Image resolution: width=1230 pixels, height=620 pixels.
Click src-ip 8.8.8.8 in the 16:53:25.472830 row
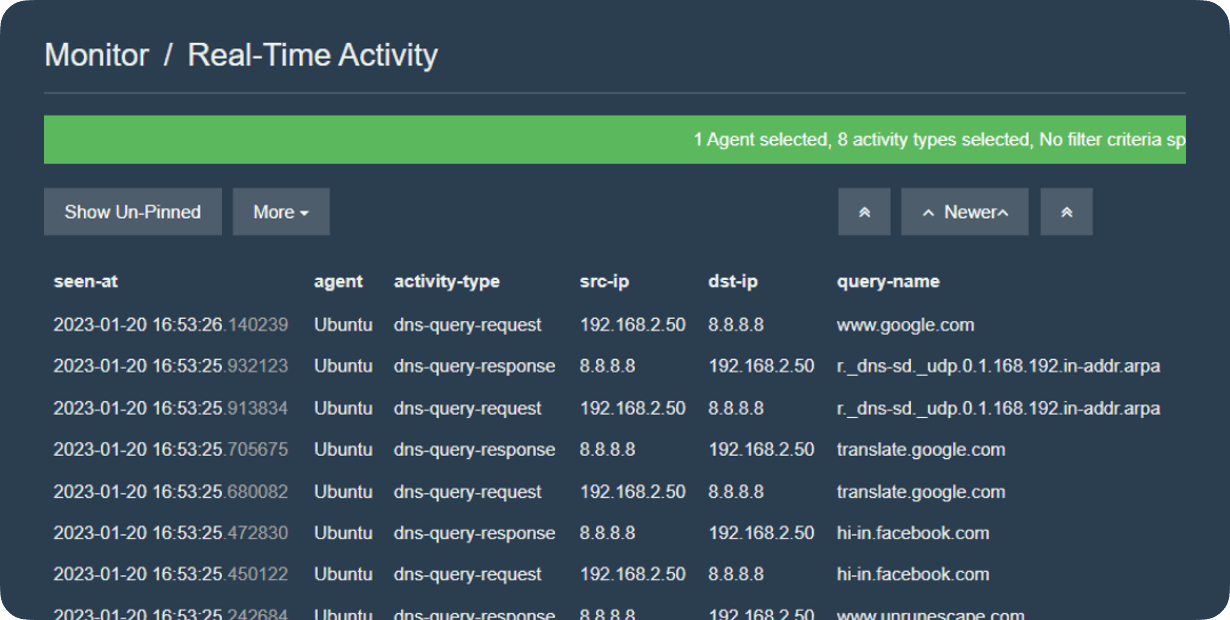(607, 533)
